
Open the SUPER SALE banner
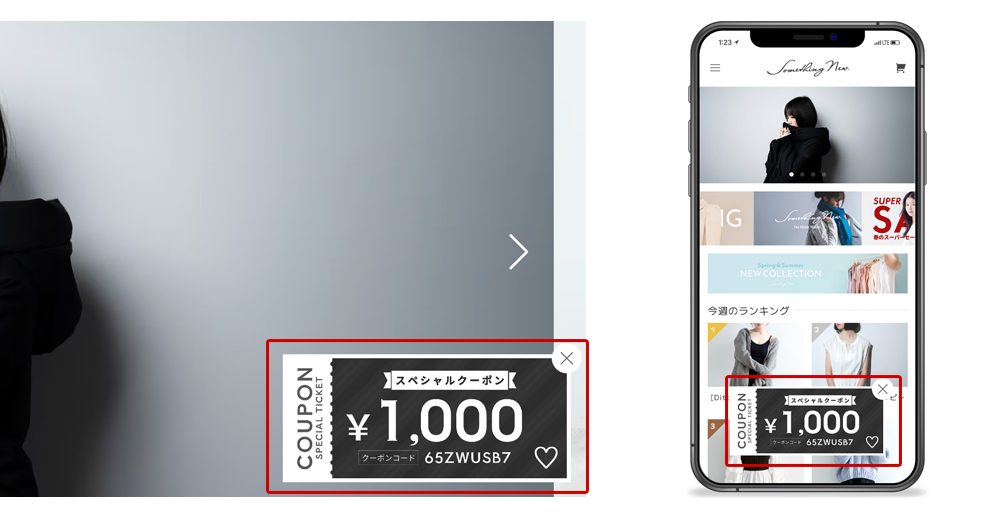click(888, 218)
